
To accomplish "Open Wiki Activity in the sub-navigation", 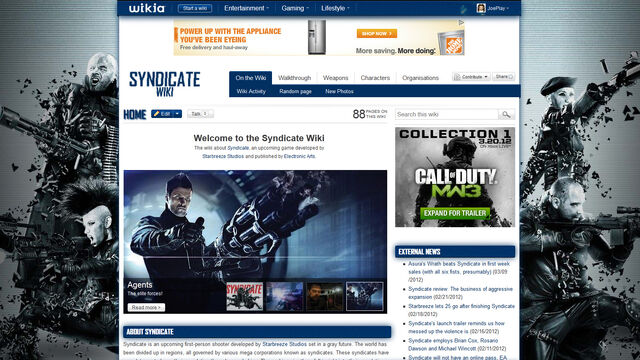I will (251, 91).
